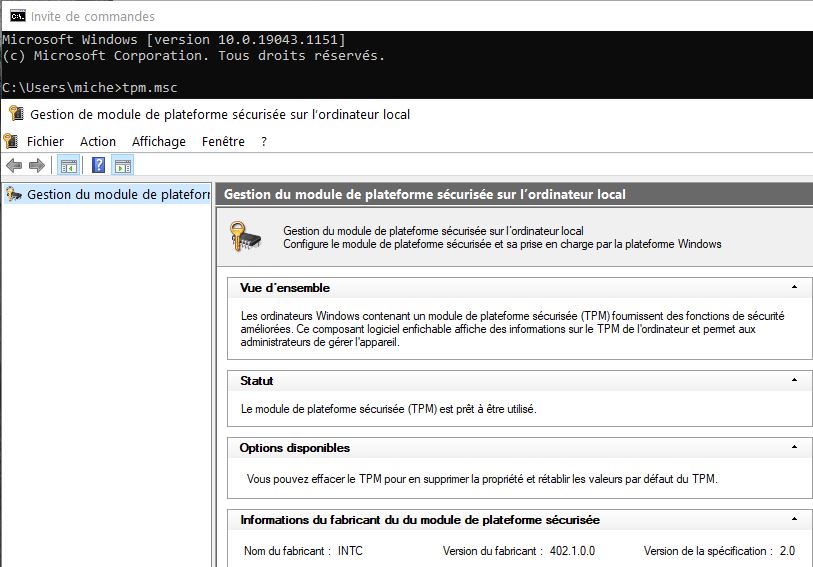Open the Fichier menu
The width and height of the screenshot is (813, 567).
[x=45, y=141]
